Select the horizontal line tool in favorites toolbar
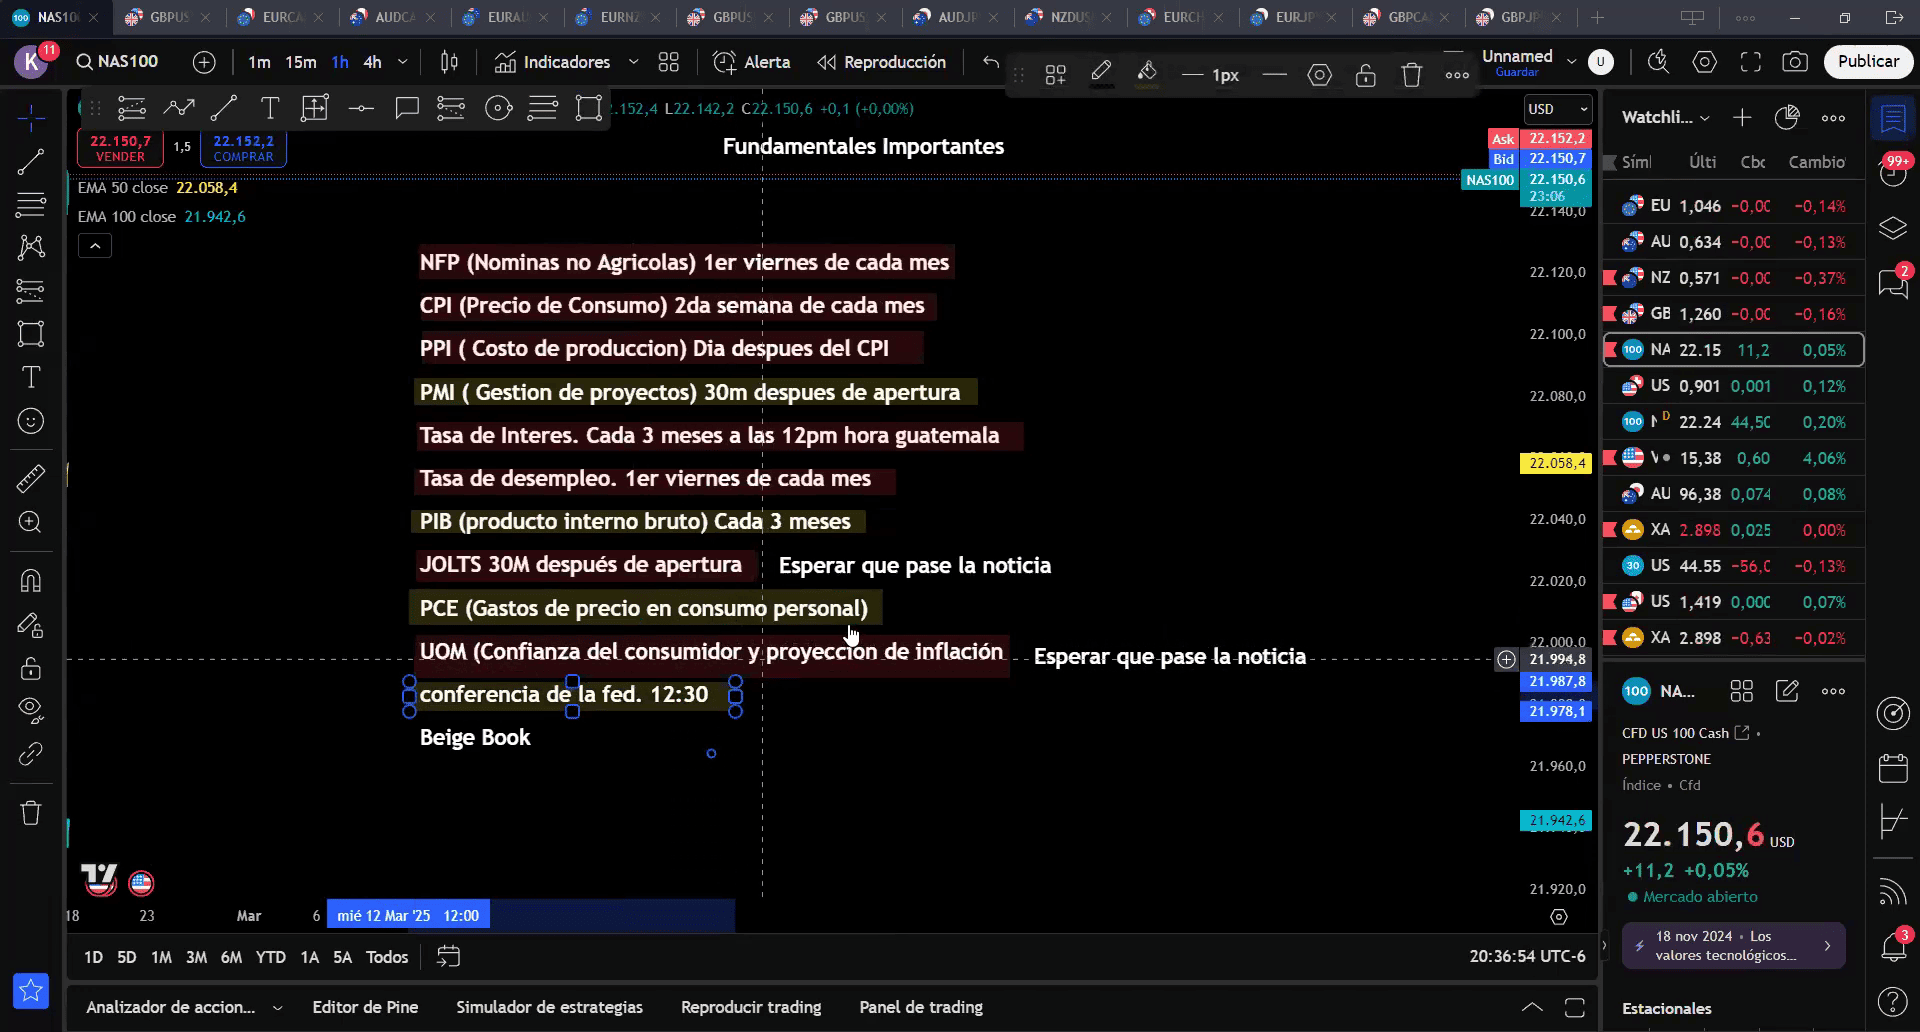 point(361,108)
